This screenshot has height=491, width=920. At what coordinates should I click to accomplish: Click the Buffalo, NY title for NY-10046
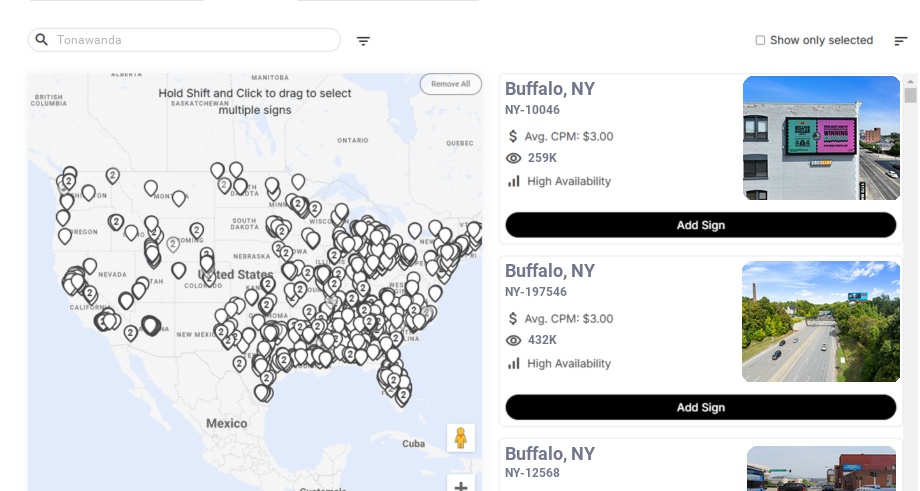550,88
